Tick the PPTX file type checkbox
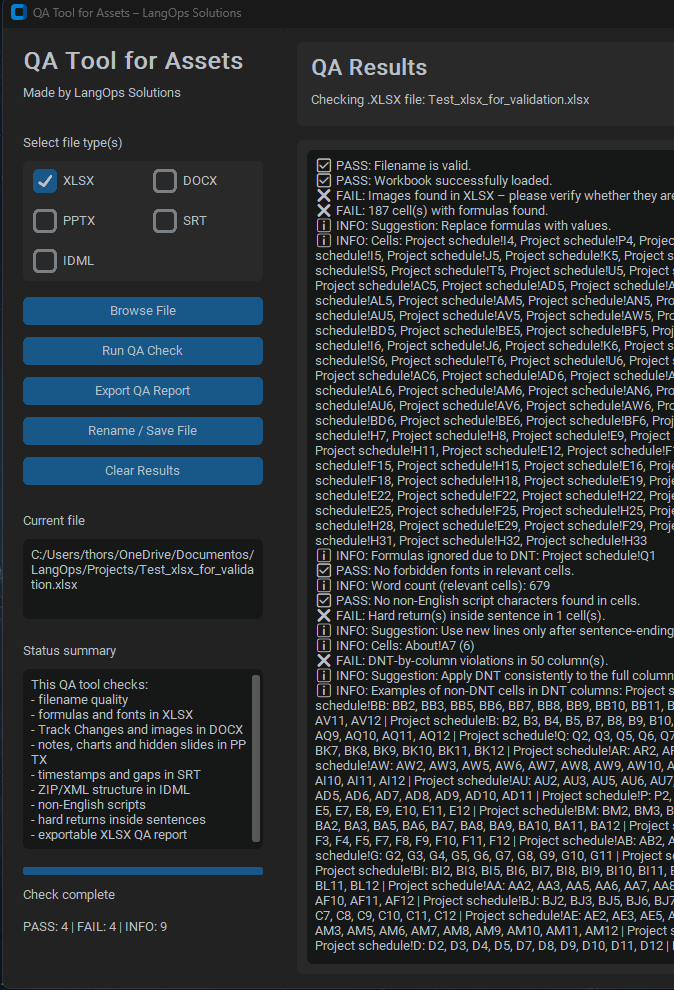This screenshot has height=990, width=674. [x=45, y=221]
